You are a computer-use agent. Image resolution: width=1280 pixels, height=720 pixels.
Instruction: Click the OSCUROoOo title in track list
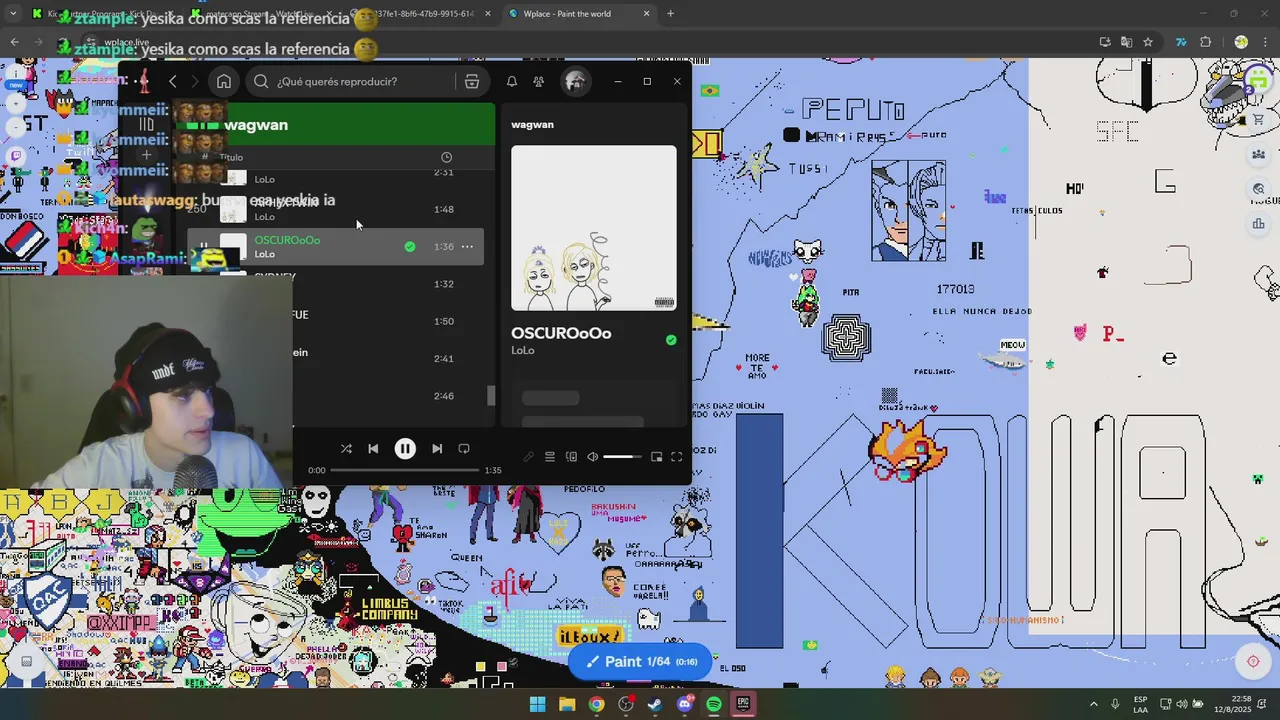click(x=287, y=240)
